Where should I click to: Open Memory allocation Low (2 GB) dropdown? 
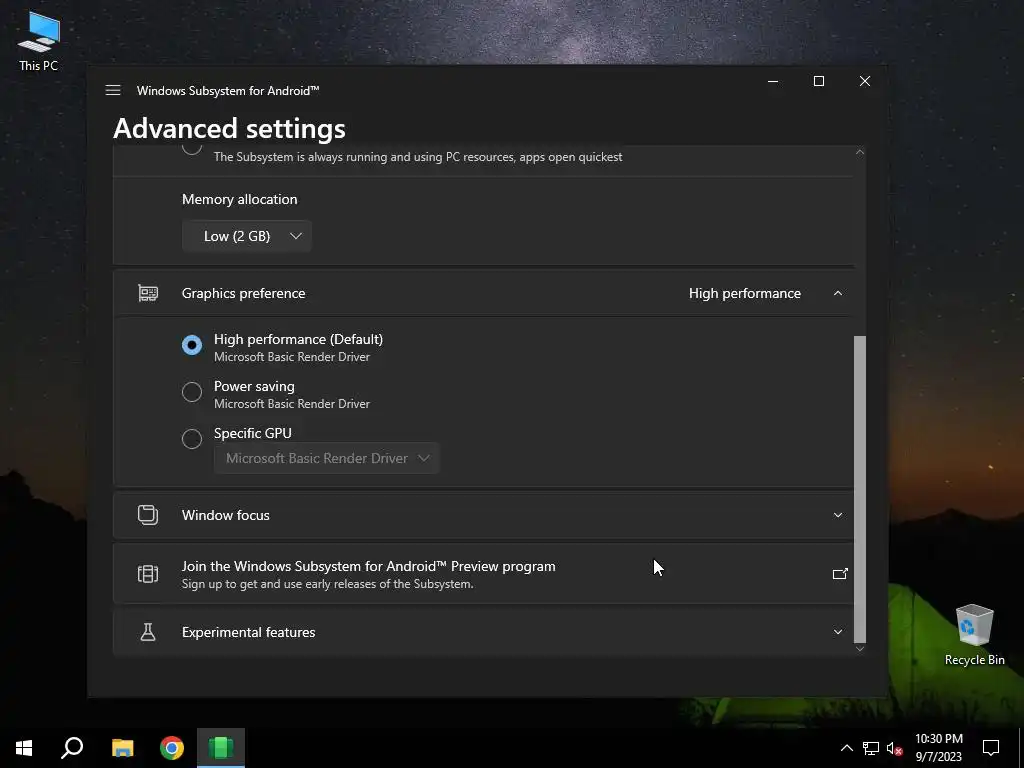[x=247, y=236]
